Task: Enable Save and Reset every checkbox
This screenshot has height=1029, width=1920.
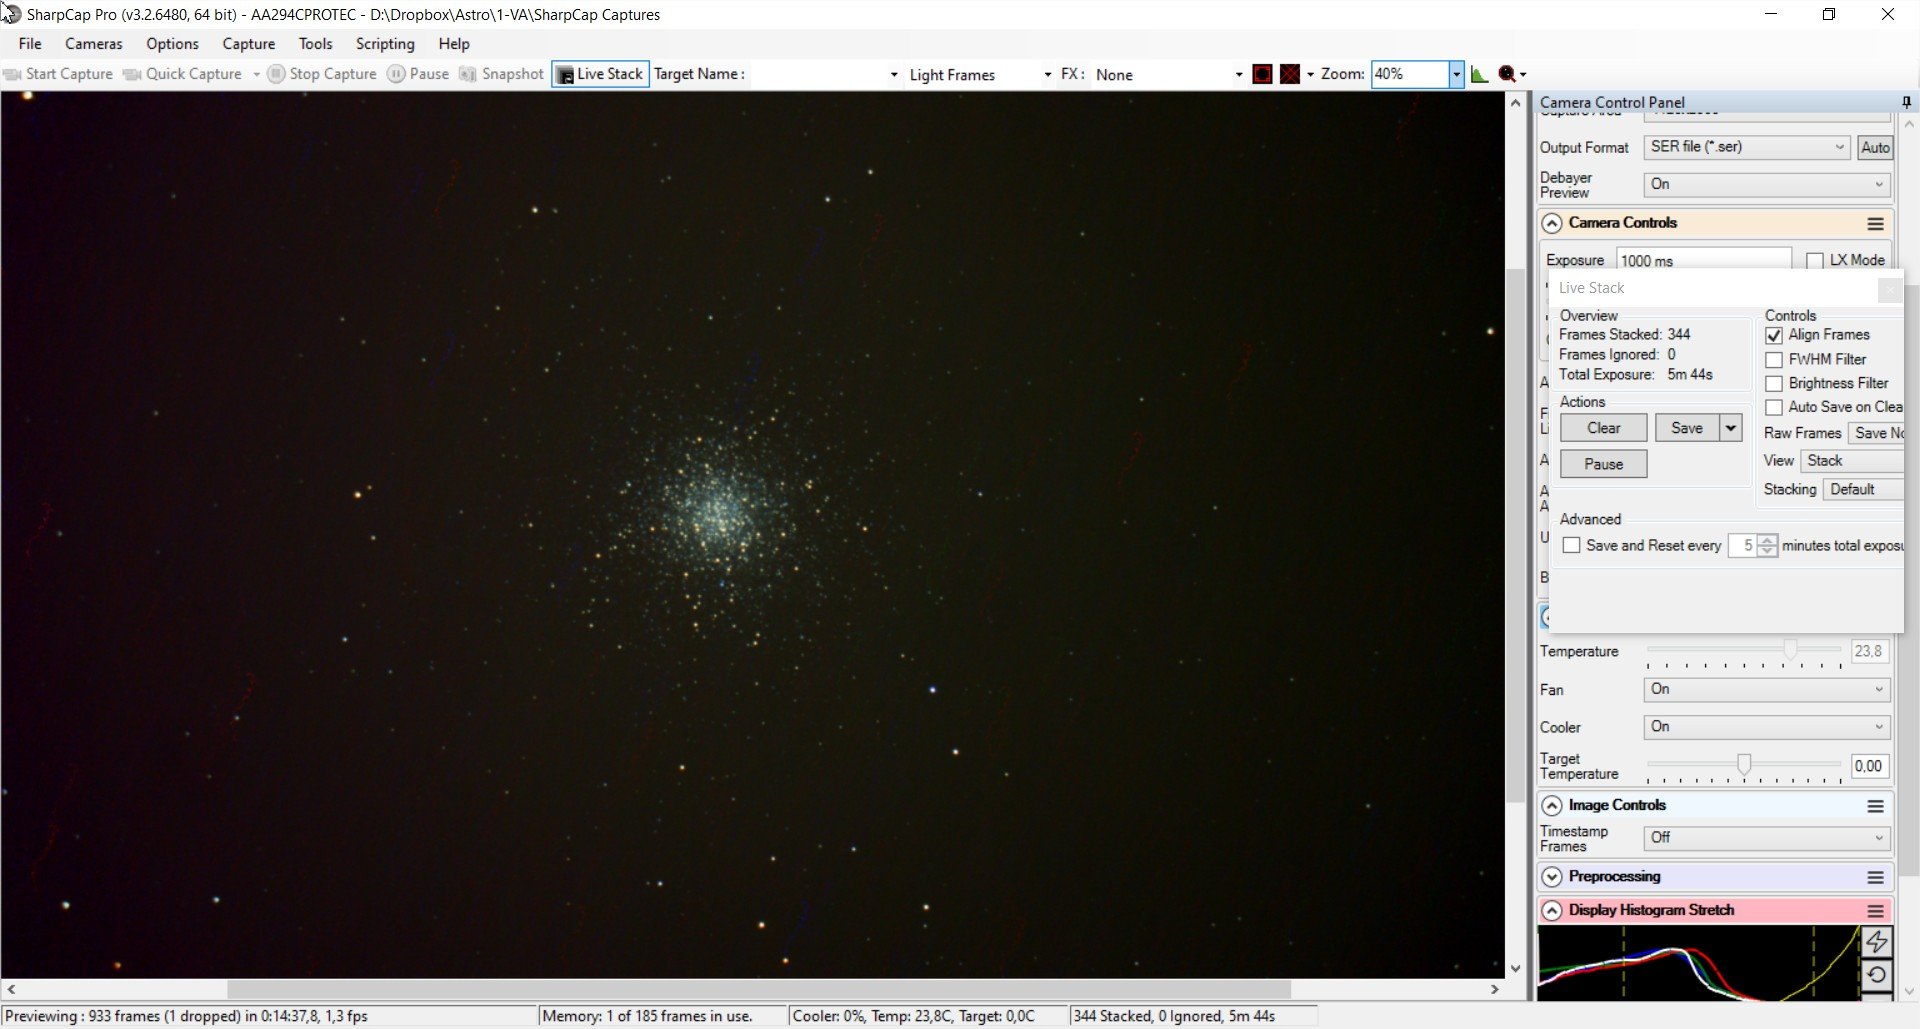Action: click(1572, 546)
